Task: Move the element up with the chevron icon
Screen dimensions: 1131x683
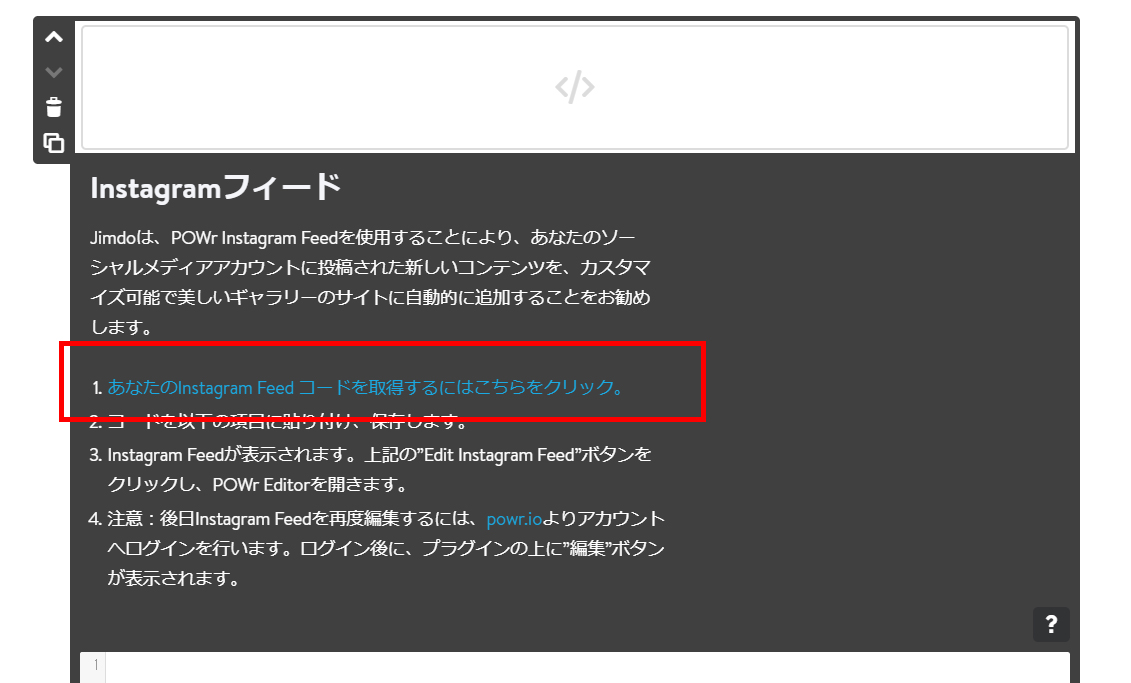Action: click(52, 36)
